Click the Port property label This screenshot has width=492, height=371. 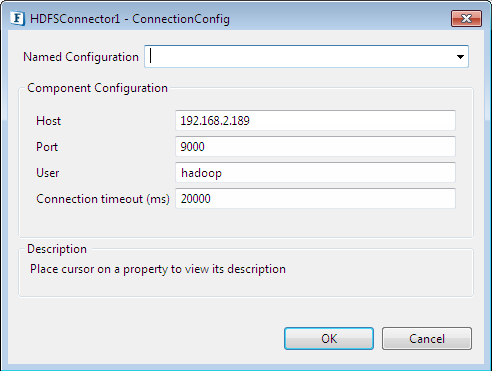[x=47, y=147]
